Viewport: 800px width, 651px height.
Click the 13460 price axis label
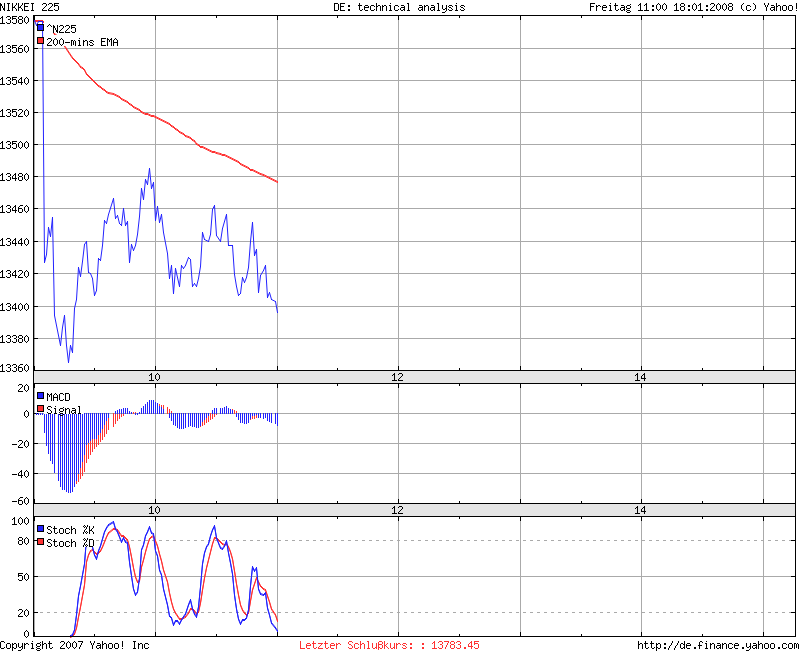pos(15,210)
